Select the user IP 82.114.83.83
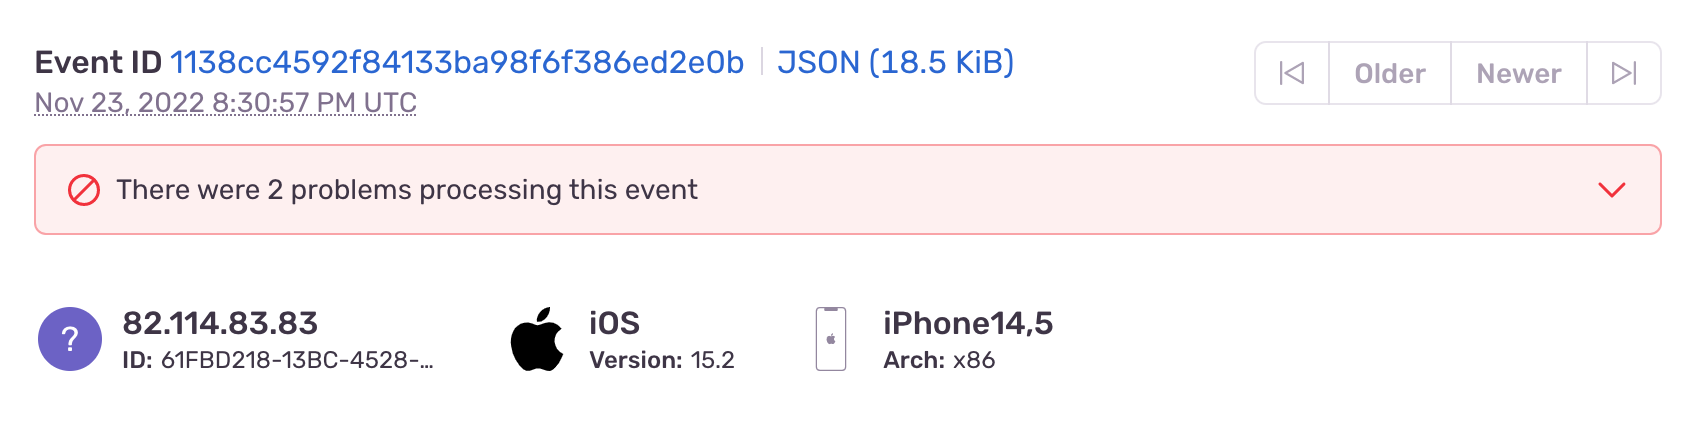Screen dimensions: 1690x446 coord(220,323)
